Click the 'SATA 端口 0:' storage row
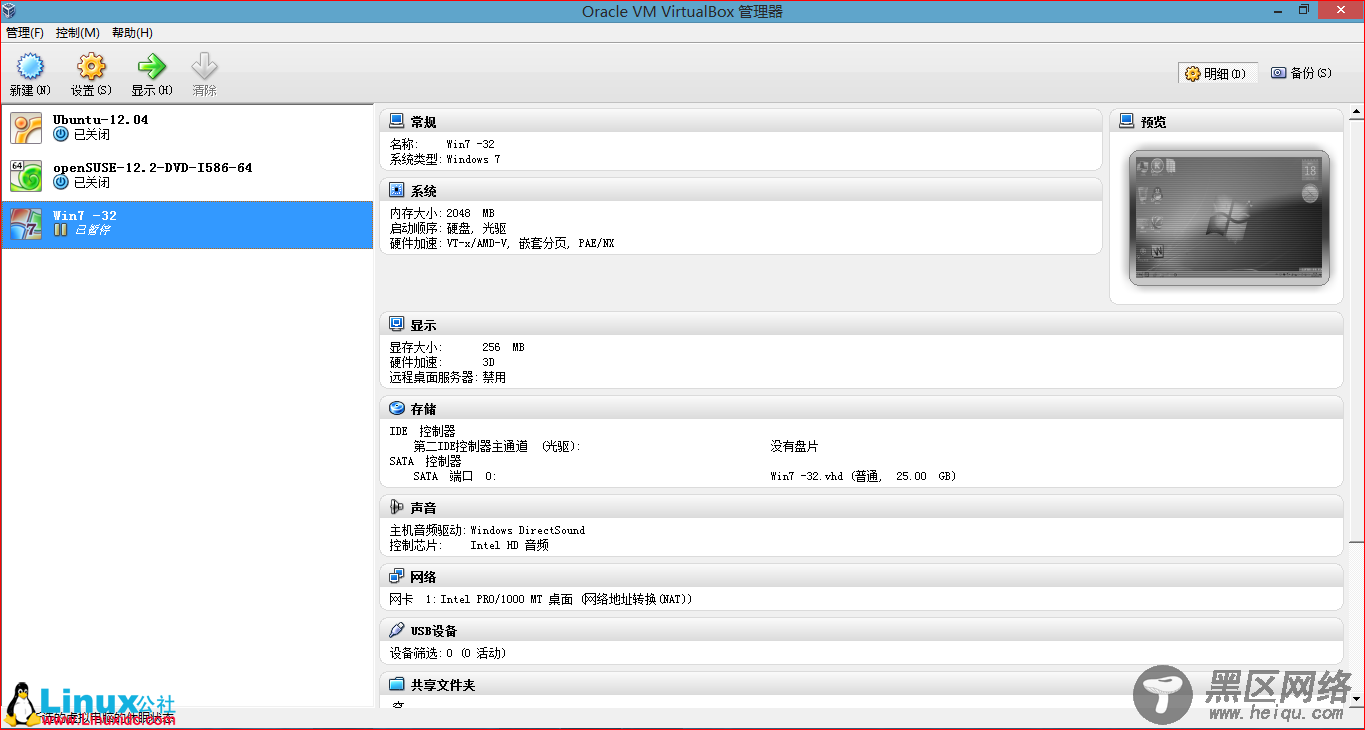This screenshot has height=730, width=1365. pos(455,476)
